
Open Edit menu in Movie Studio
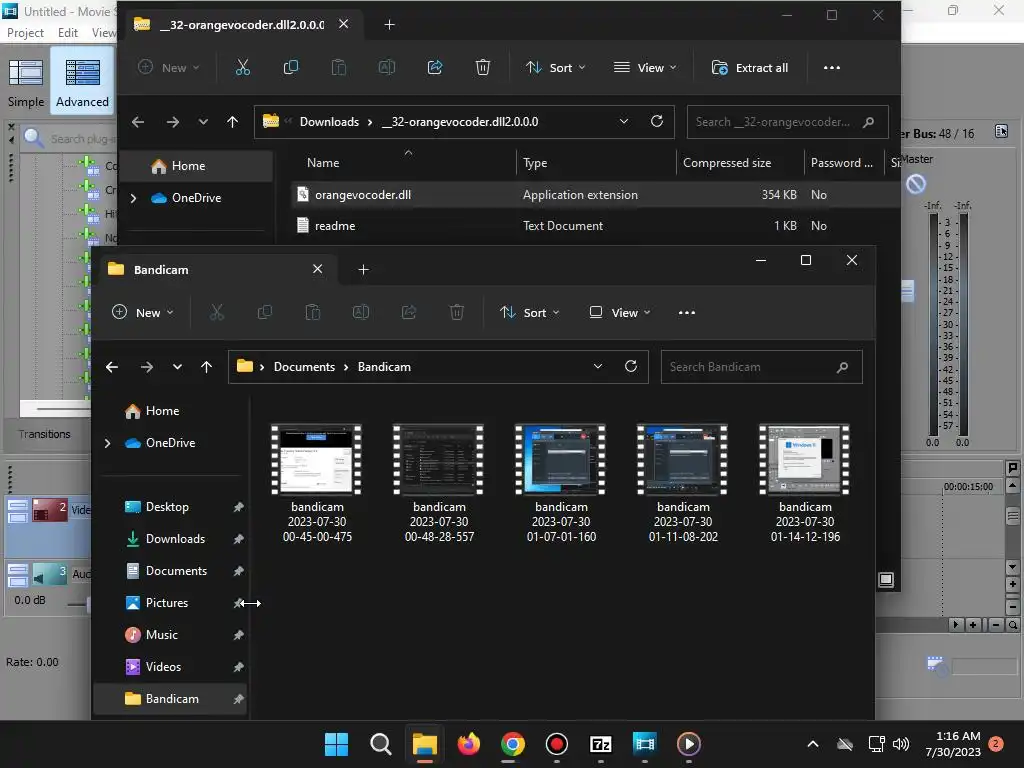(67, 33)
